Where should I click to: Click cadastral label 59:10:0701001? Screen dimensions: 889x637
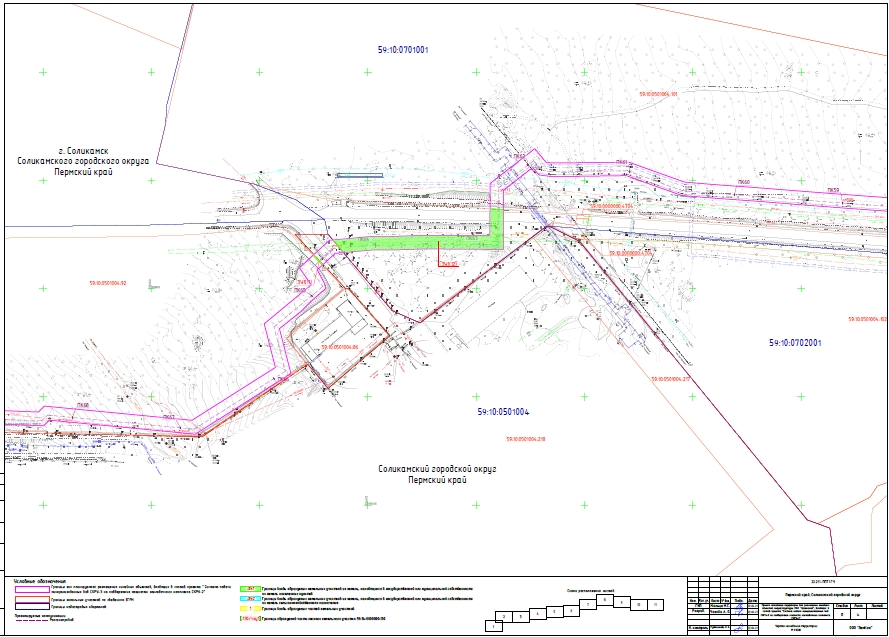pyautogui.click(x=403, y=50)
